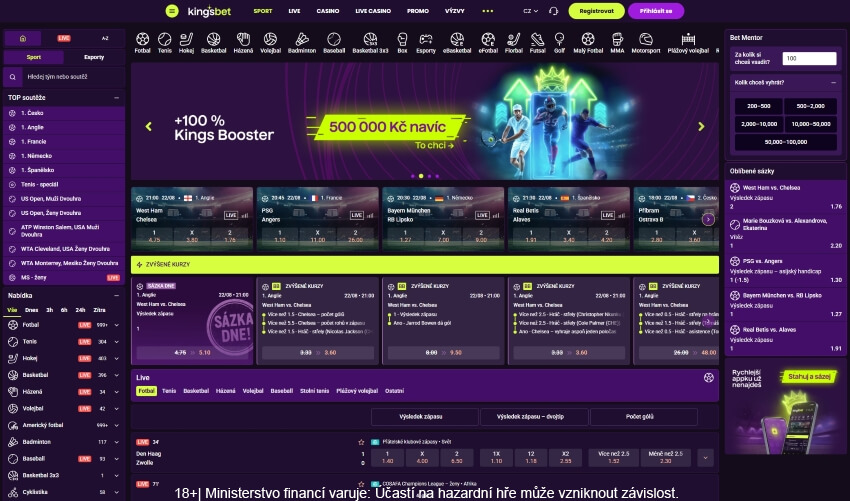Screen dimensions: 850x501
Task: Go to next banner slide arrow
Action: tap(701, 126)
